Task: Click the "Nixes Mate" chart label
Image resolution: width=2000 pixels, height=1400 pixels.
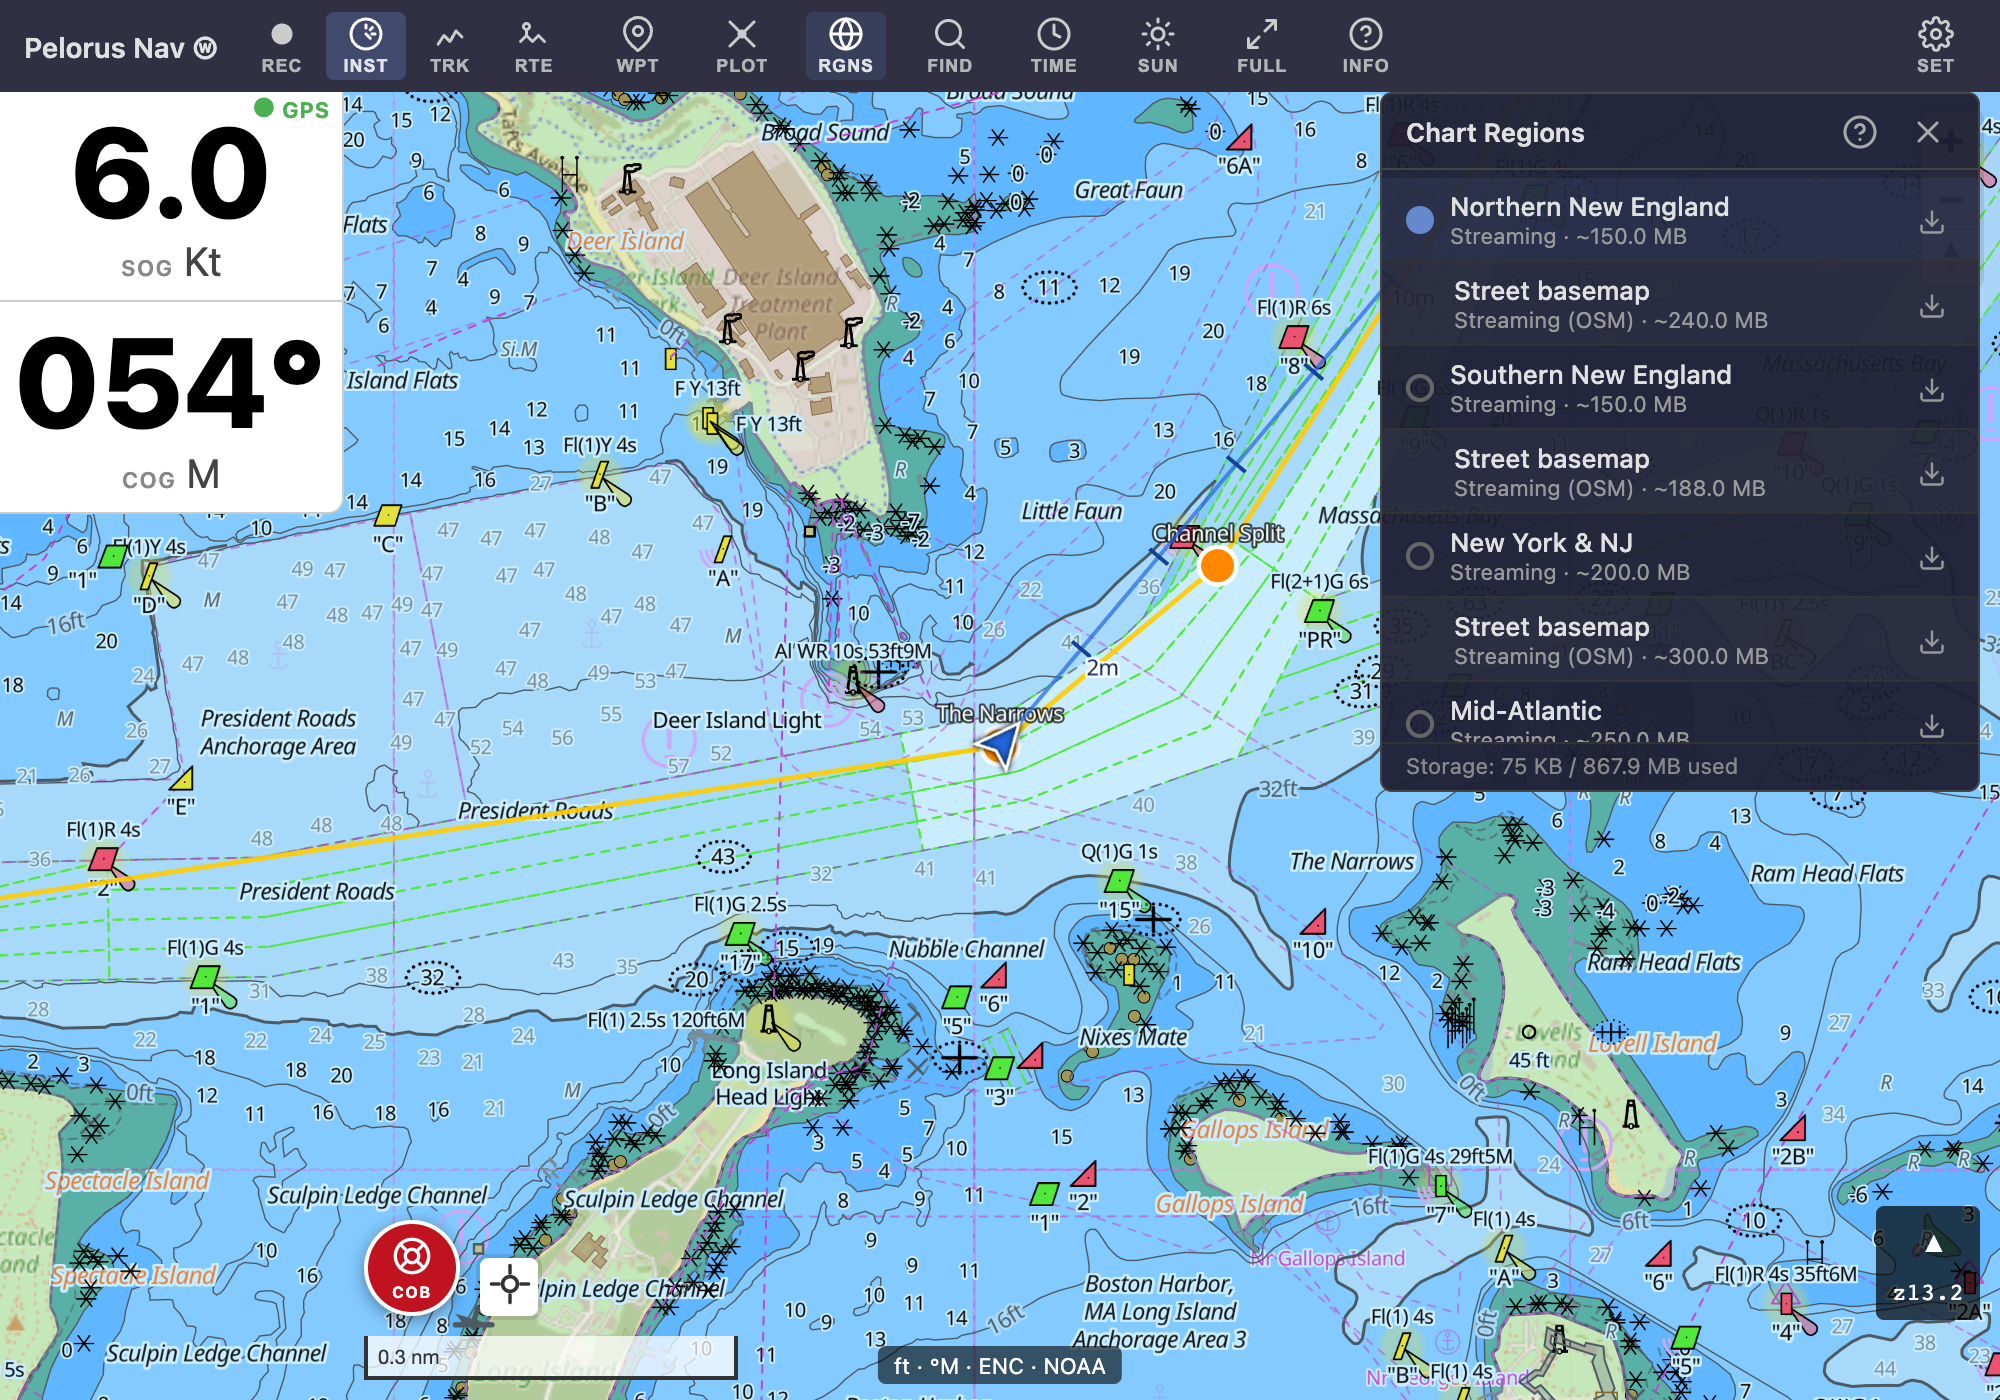Action: [1133, 1037]
